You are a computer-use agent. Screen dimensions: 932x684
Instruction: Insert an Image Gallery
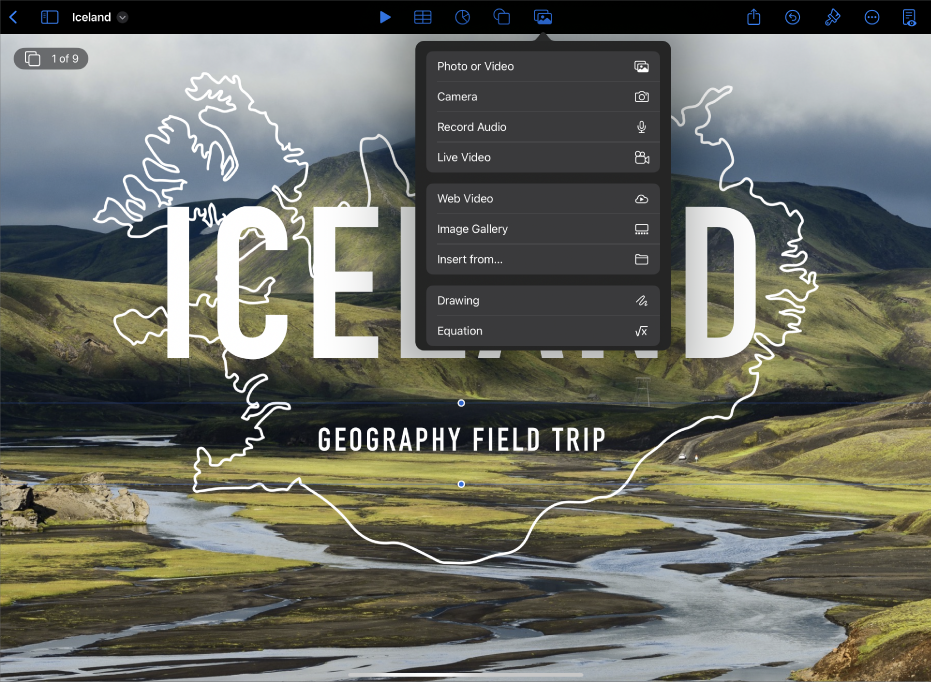[543, 229]
